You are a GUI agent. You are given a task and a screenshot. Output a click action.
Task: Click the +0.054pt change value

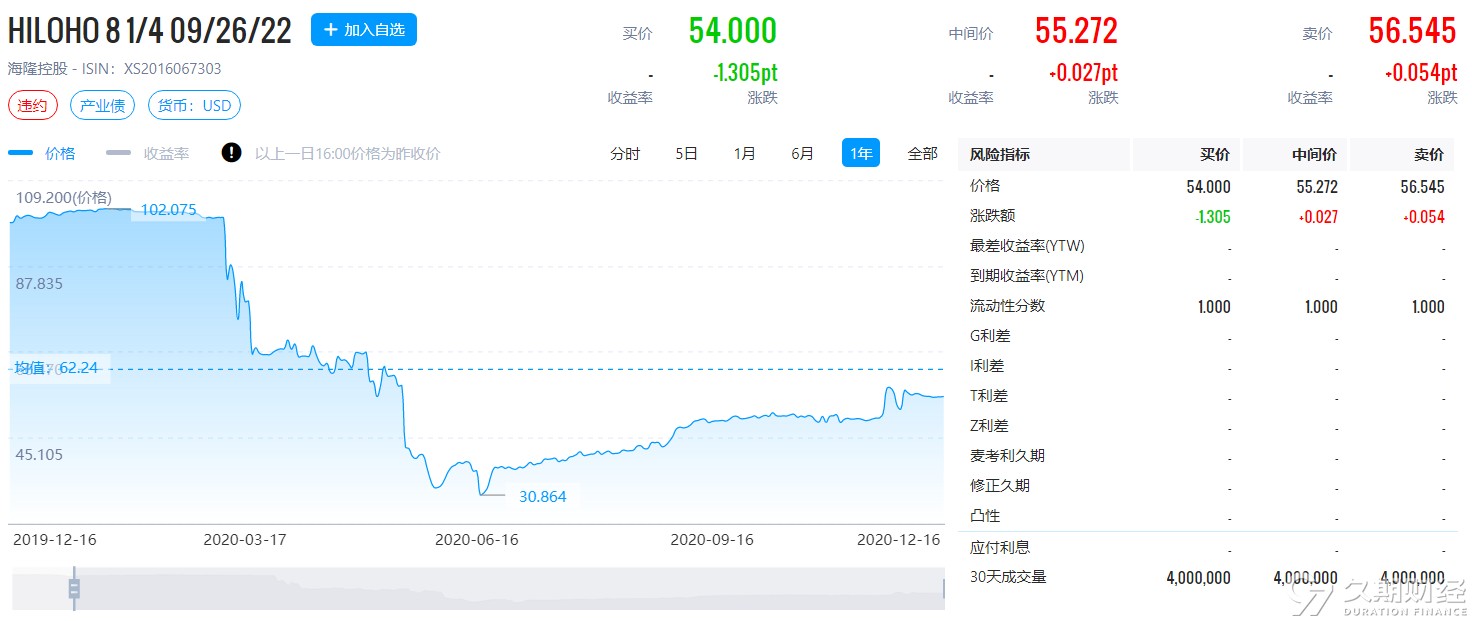(1421, 73)
